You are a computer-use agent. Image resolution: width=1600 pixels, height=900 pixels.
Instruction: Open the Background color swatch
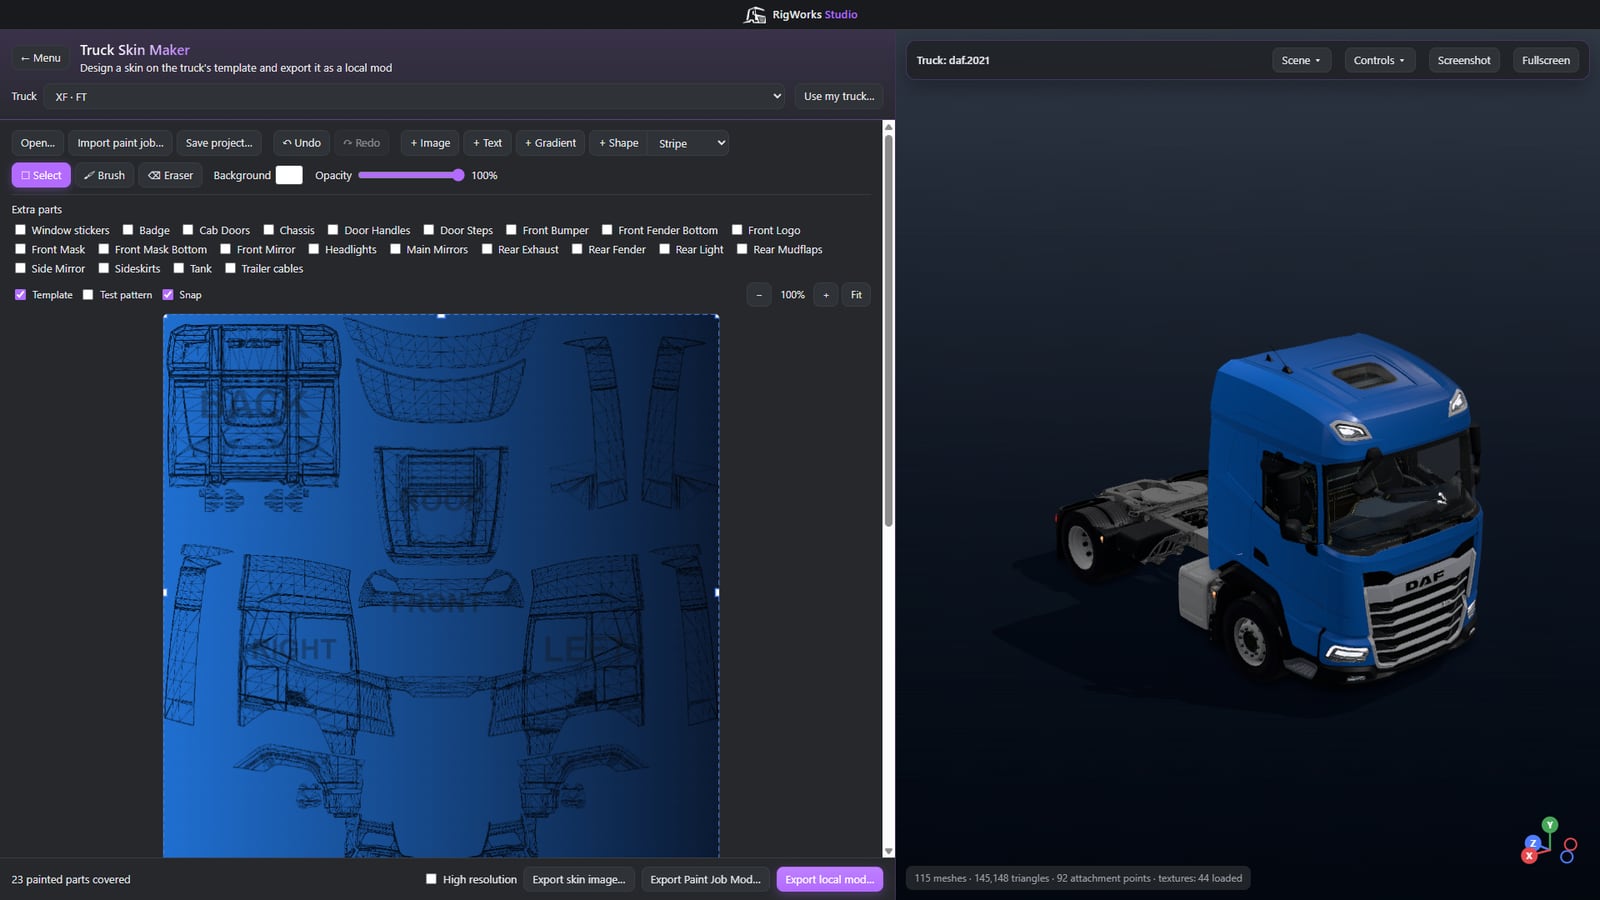point(289,175)
